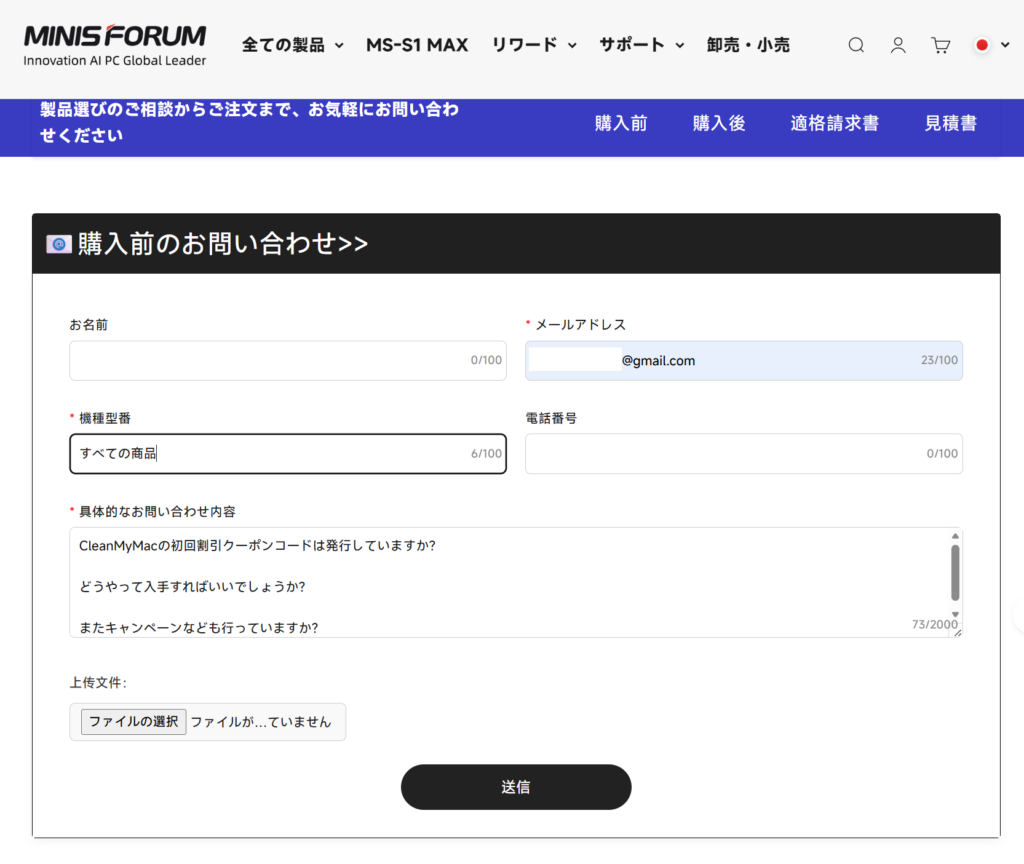Screen dimensions: 1024x864
Task: Click the inquiry textarea scrollbar
Action: pyautogui.click(x=955, y=574)
